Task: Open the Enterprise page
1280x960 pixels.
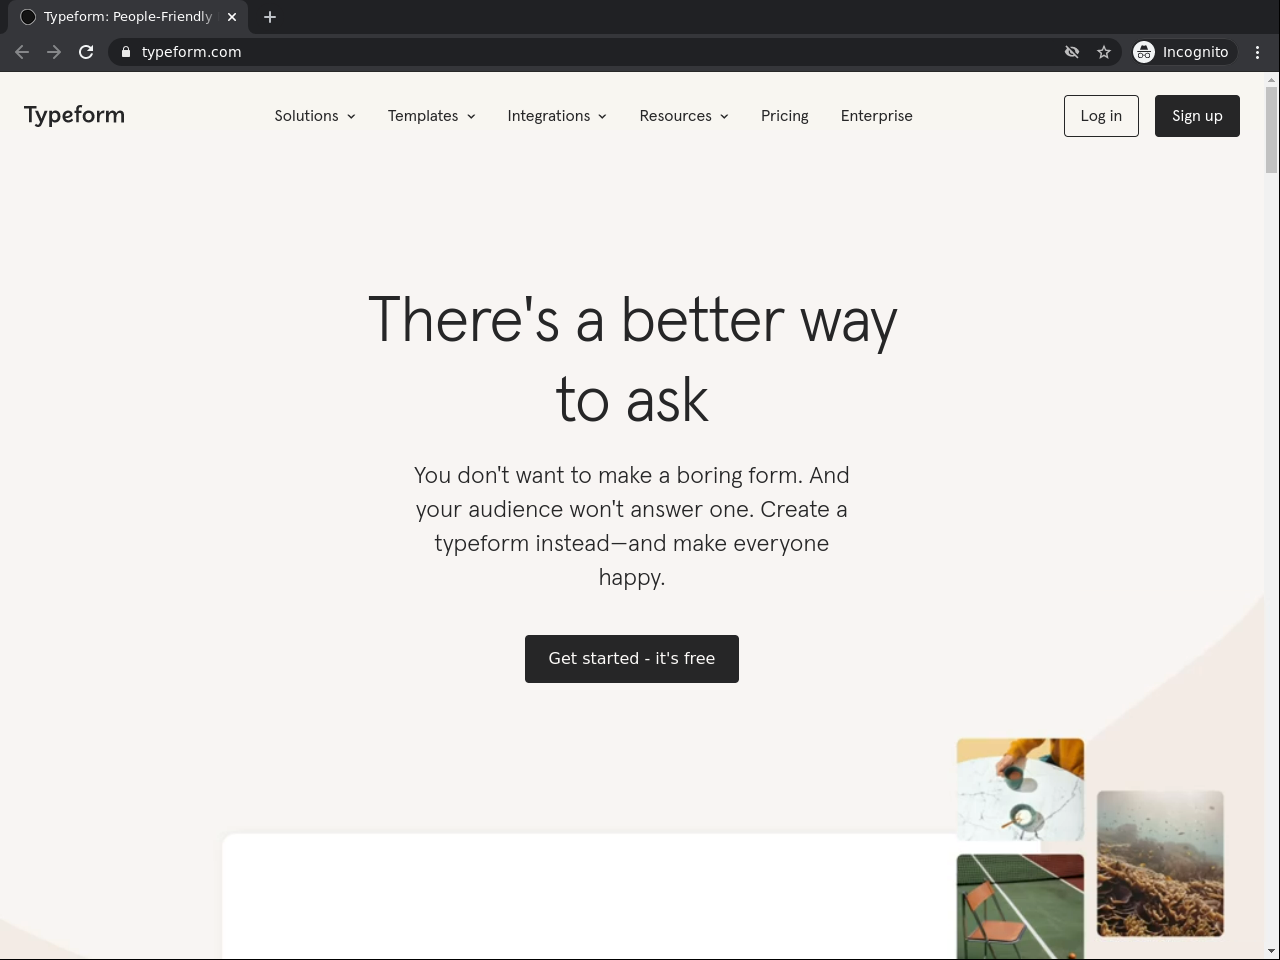Action: [x=877, y=116]
